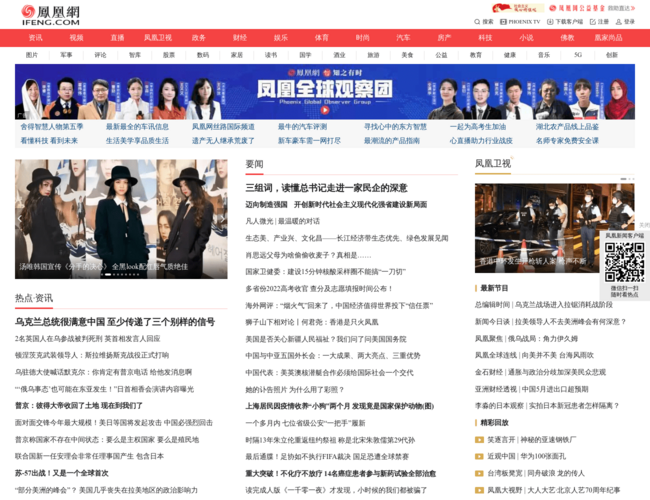Open Phoenix TV via its icon

503,21
